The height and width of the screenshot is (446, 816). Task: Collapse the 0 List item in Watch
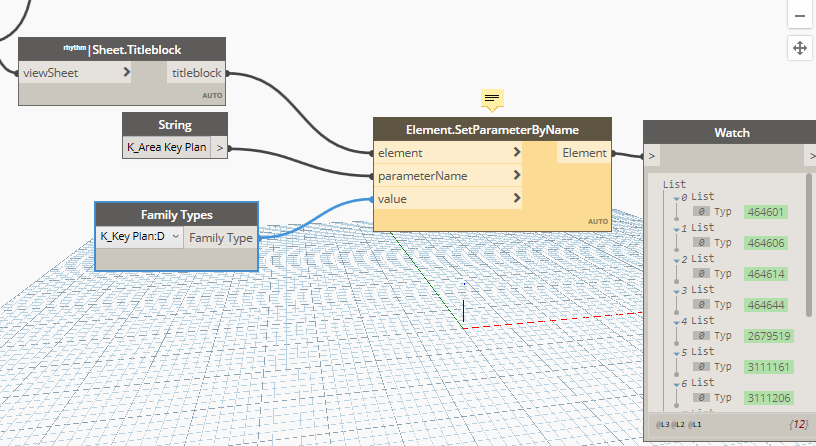tap(677, 198)
